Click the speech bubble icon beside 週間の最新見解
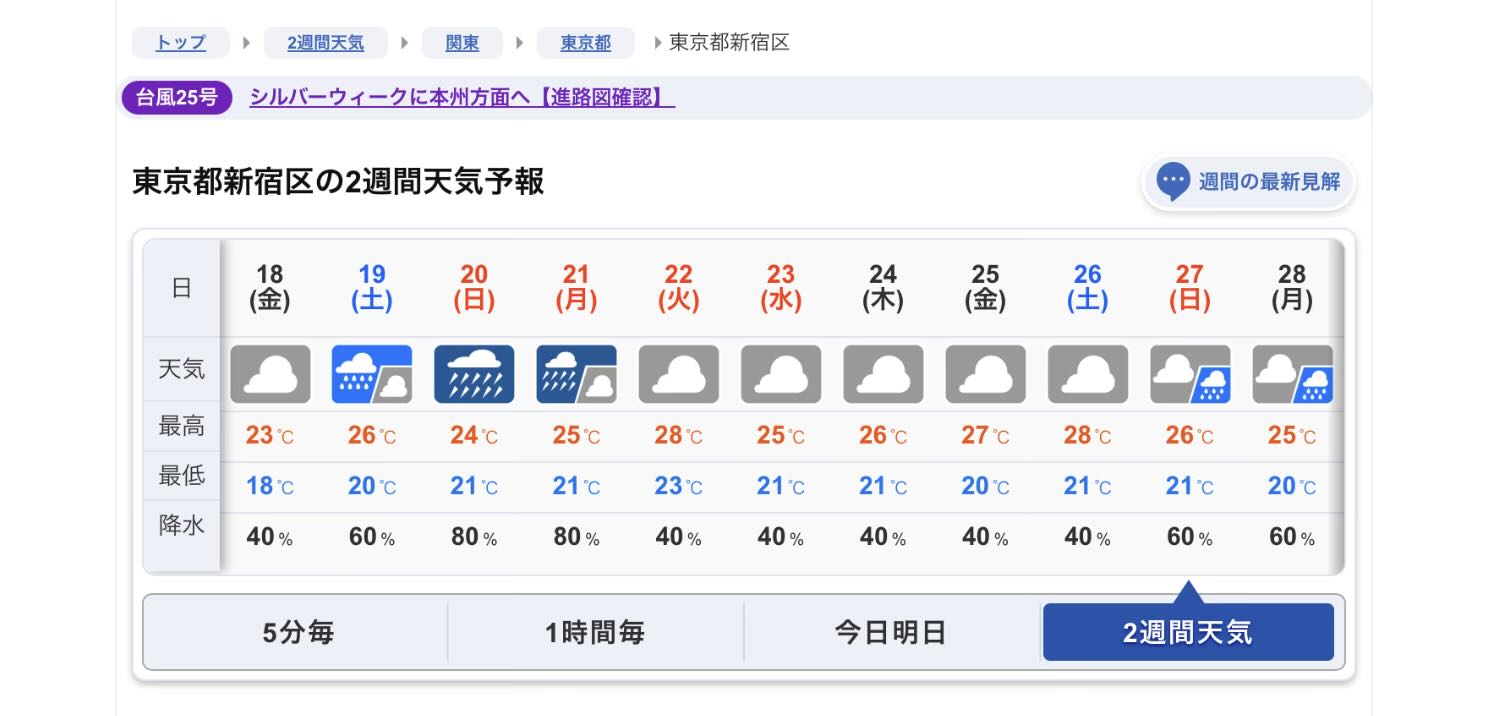Screen dimensions: 1488x716 click(x=1173, y=182)
